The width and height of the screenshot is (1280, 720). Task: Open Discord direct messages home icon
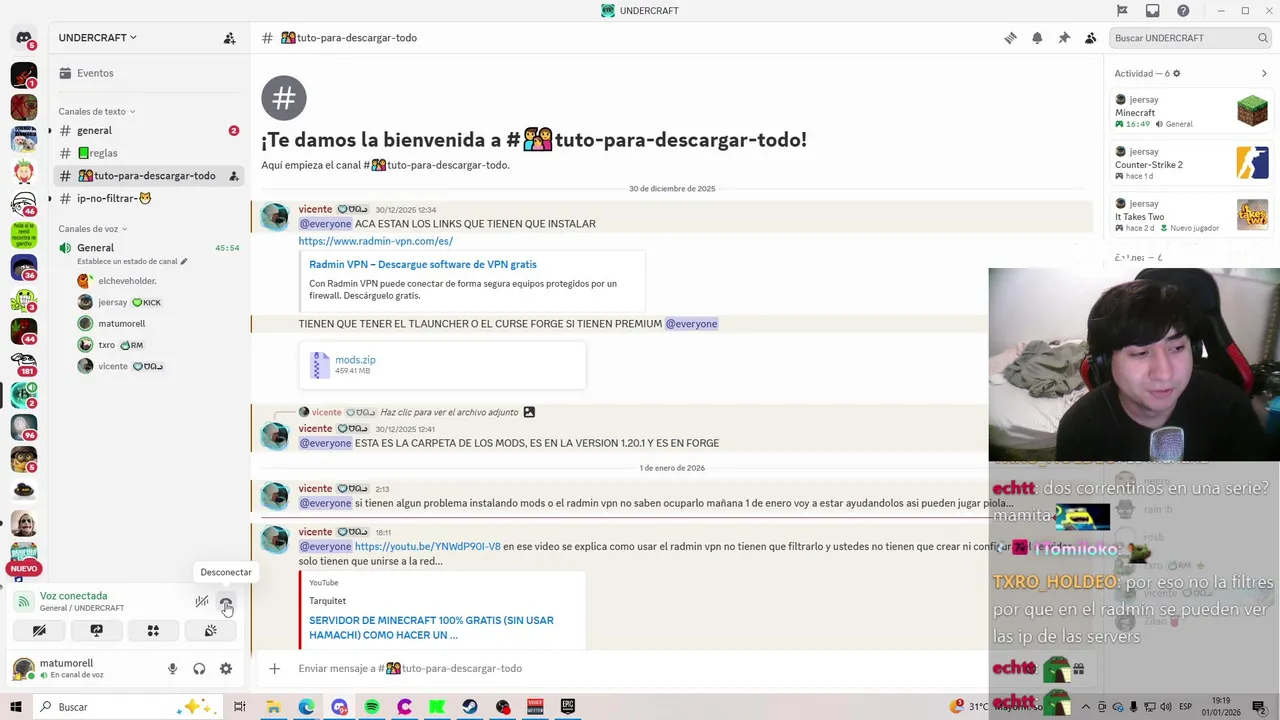24,38
